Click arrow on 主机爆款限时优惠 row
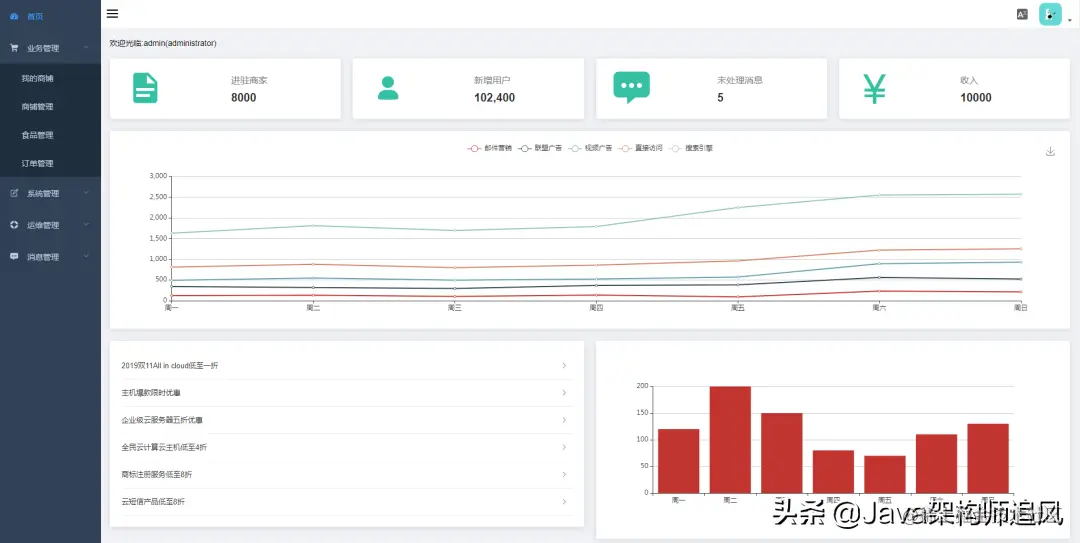The image size is (1080, 543). [564, 393]
